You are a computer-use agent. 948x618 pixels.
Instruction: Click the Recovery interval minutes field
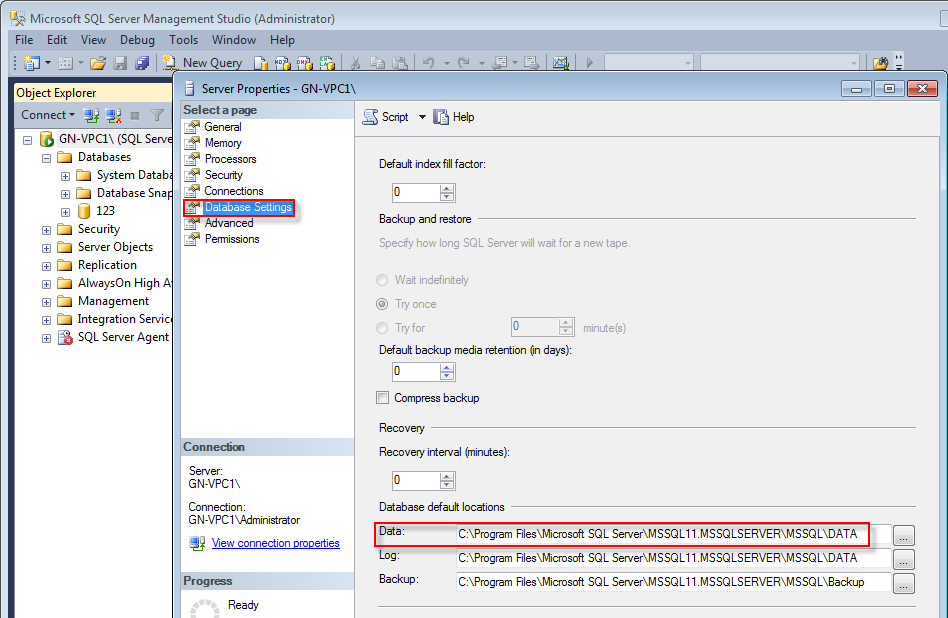tap(415, 481)
